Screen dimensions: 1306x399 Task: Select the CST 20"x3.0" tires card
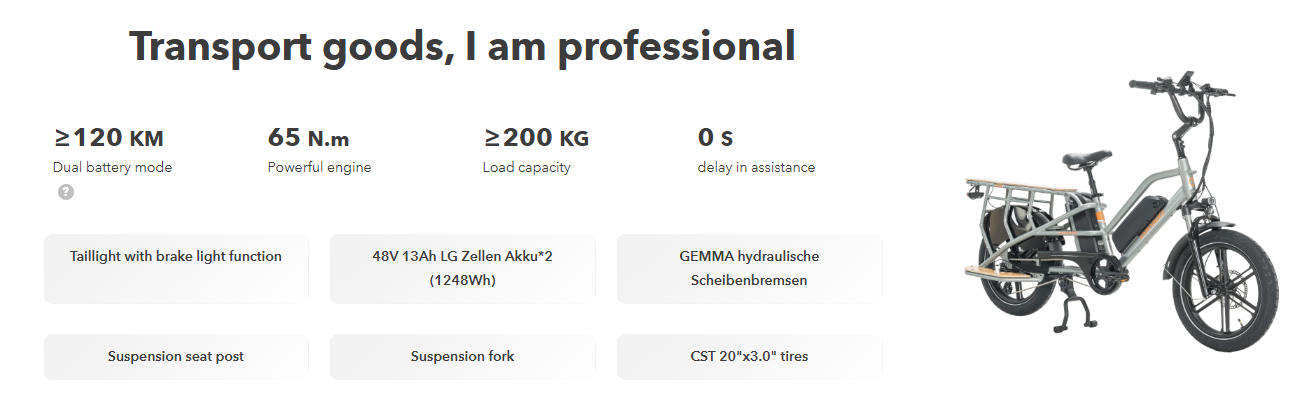click(749, 357)
